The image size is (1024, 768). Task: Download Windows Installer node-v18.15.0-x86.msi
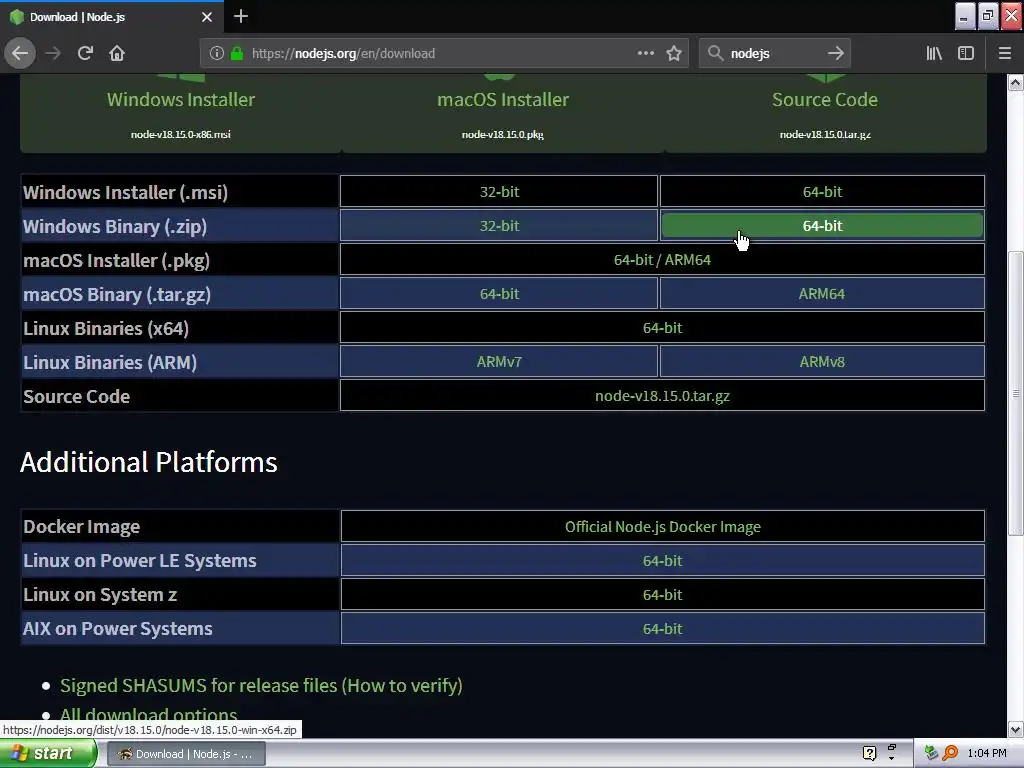point(181,112)
